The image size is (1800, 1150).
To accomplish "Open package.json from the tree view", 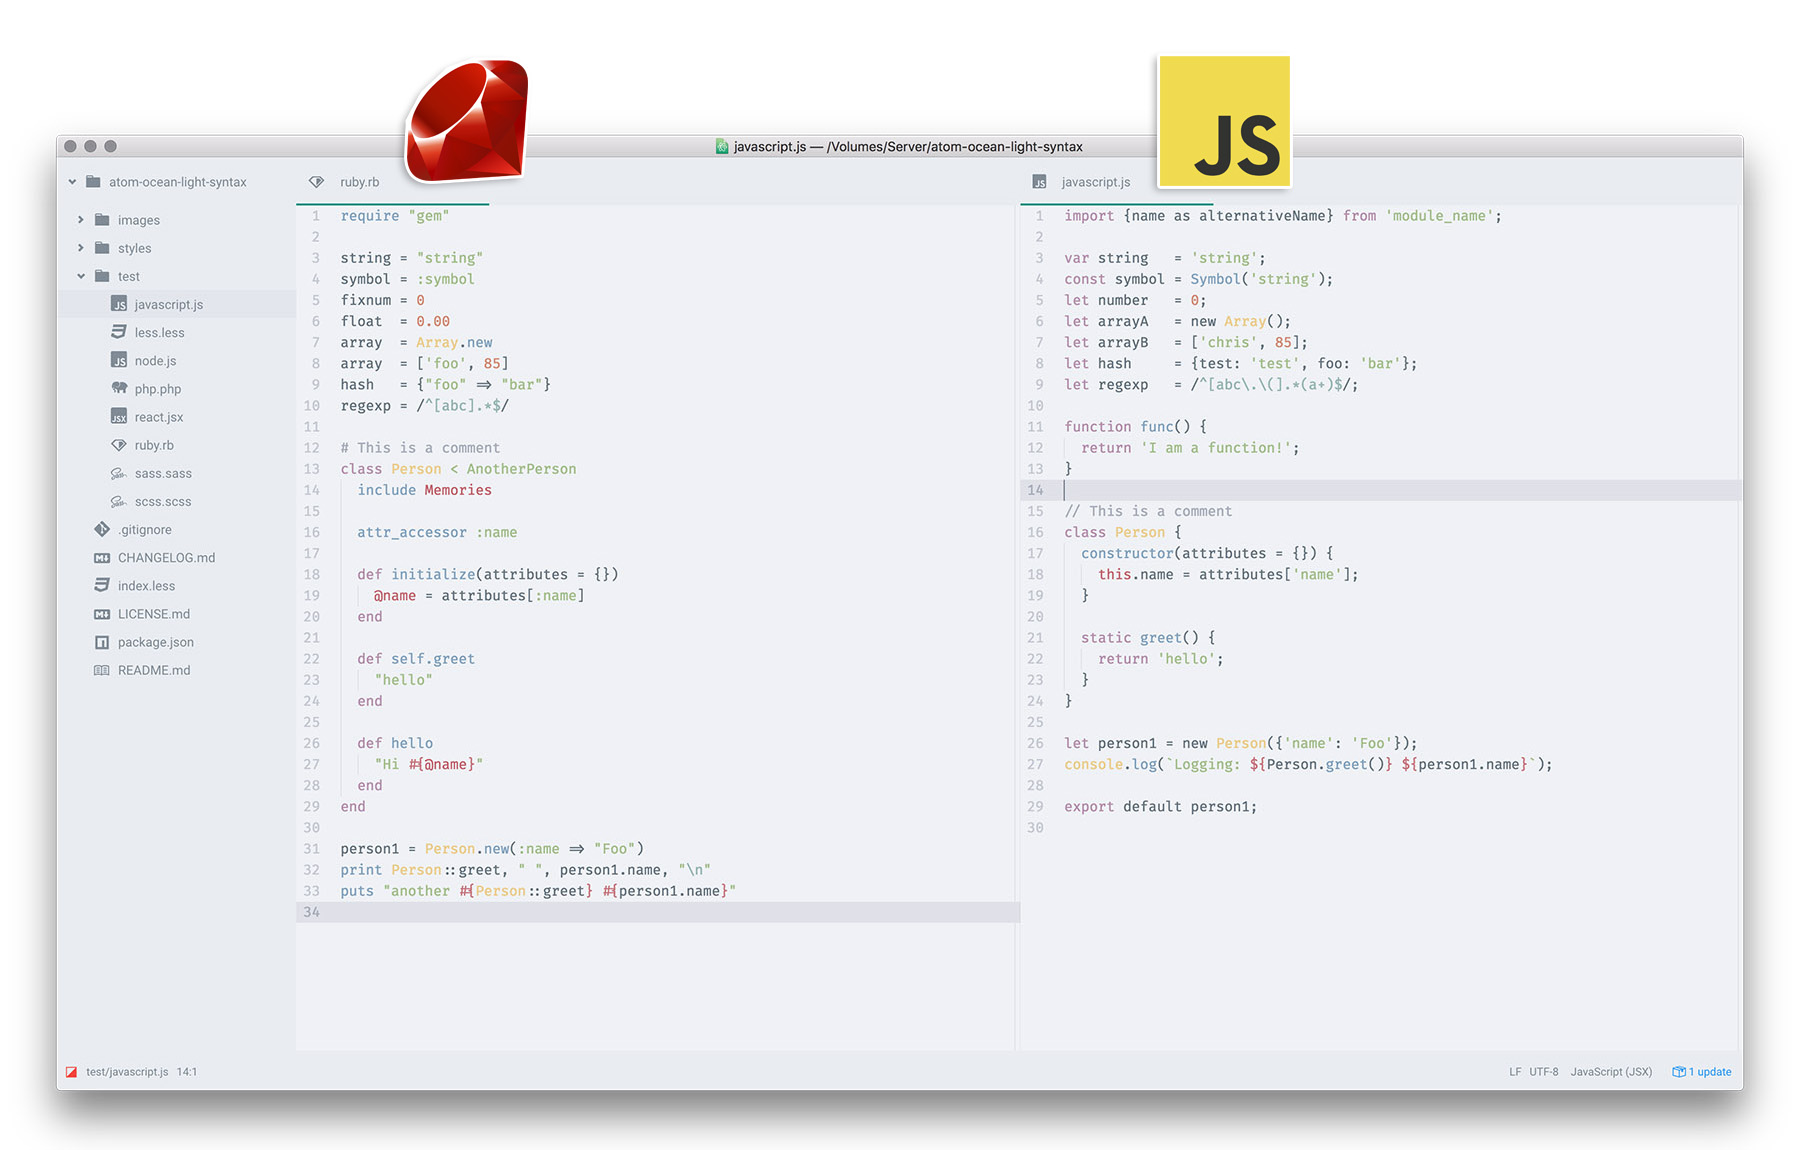I will pos(156,642).
